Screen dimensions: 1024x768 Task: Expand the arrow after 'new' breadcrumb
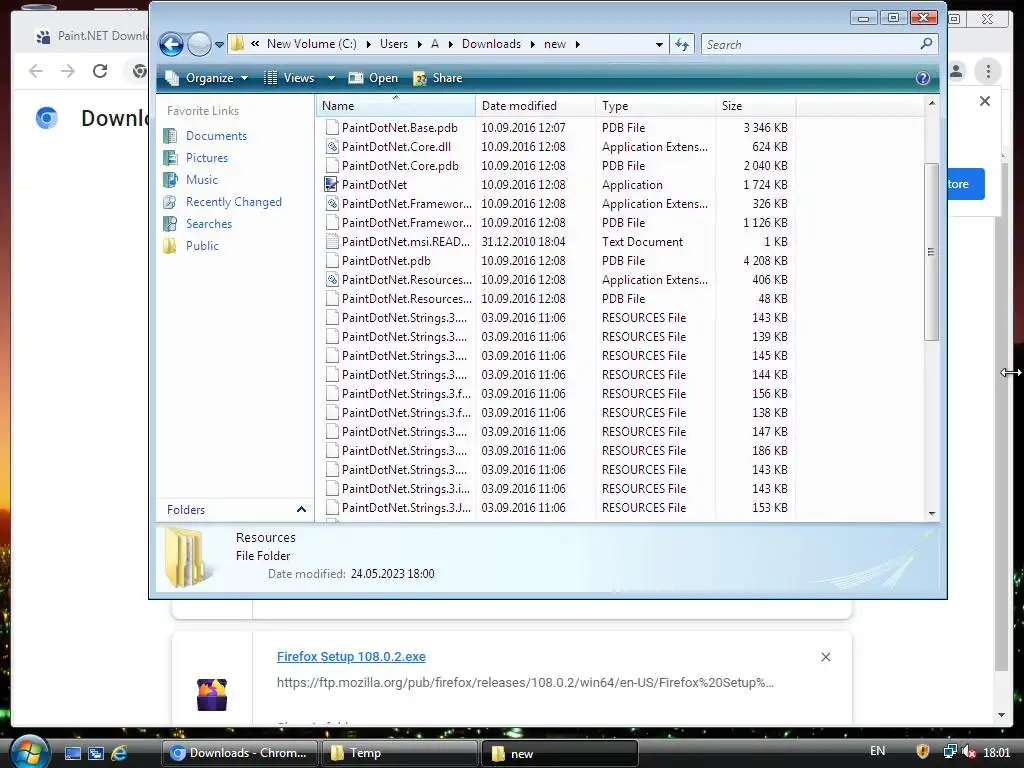point(577,44)
